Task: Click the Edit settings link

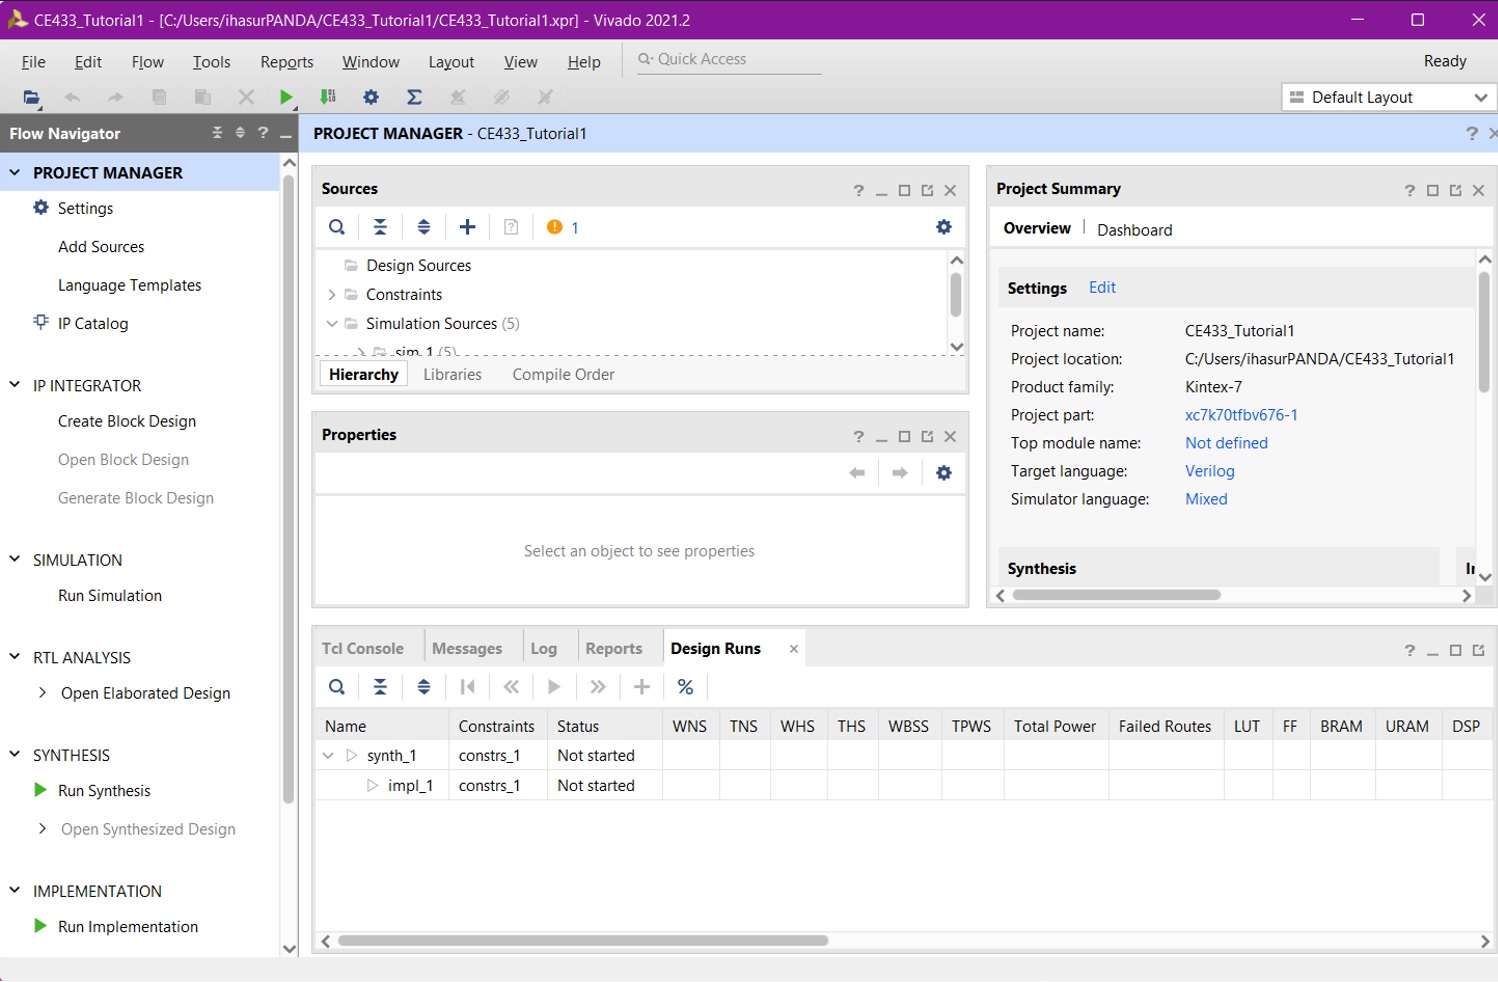Action: coord(1102,287)
